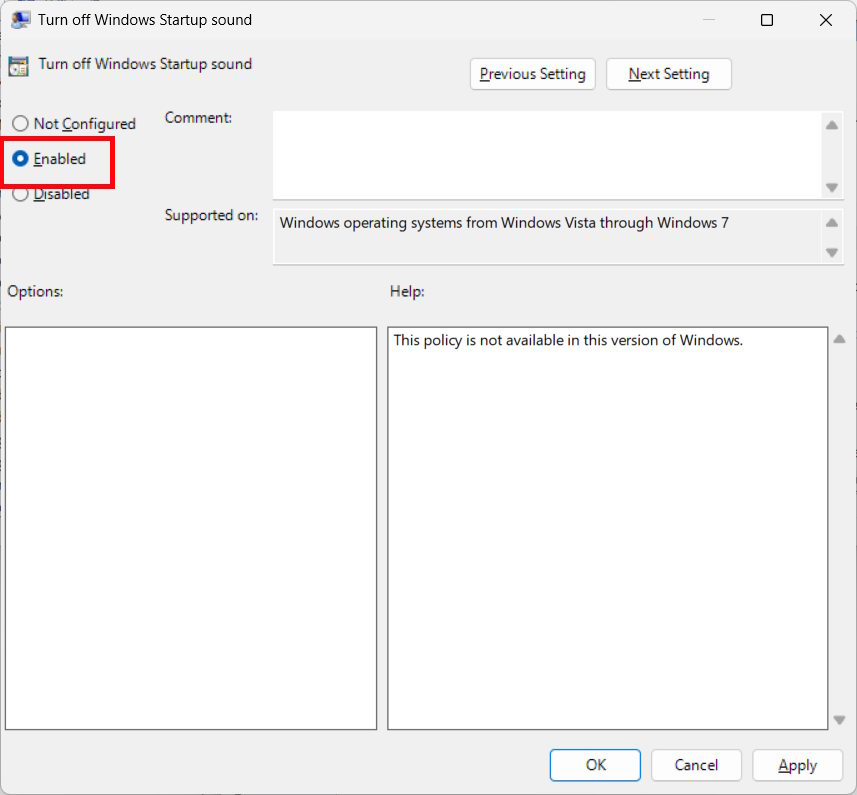This screenshot has width=857, height=795.
Task: Click the Comment field scroll-down arrow
Action: coord(831,187)
